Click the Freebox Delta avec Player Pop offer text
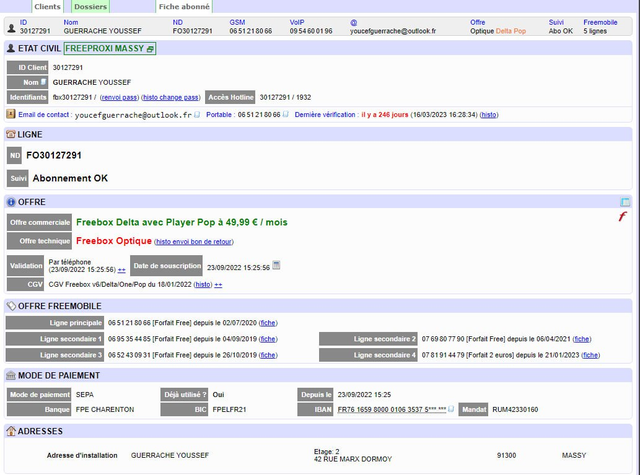This screenshot has height=475, width=640. (x=182, y=222)
